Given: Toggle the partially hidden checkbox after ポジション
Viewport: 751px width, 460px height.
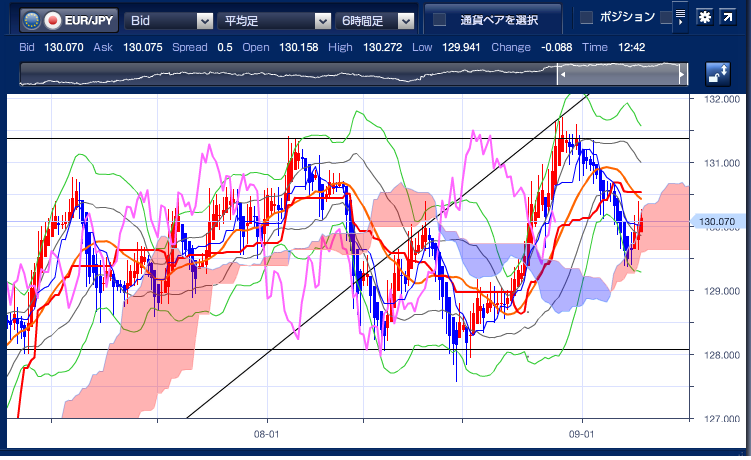Looking at the screenshot, I should click(666, 18).
